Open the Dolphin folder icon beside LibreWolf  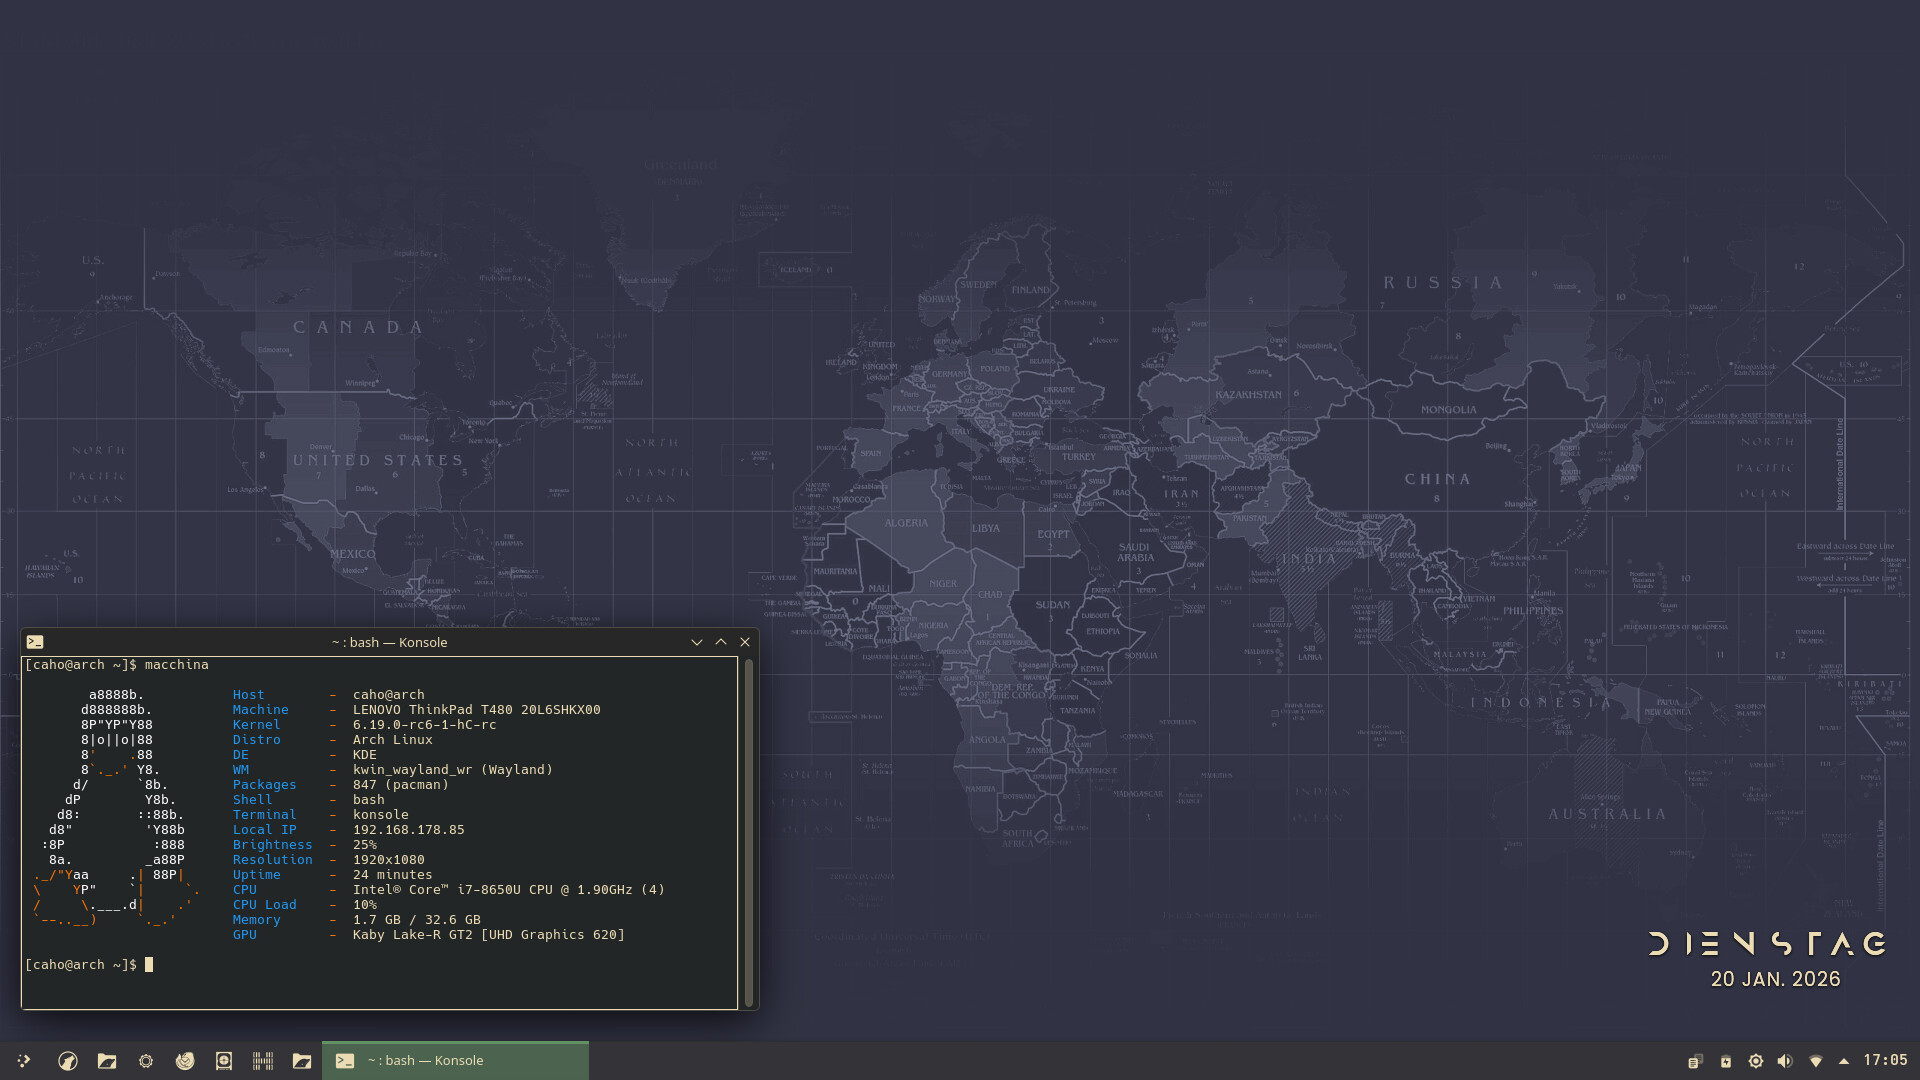[x=107, y=1061]
